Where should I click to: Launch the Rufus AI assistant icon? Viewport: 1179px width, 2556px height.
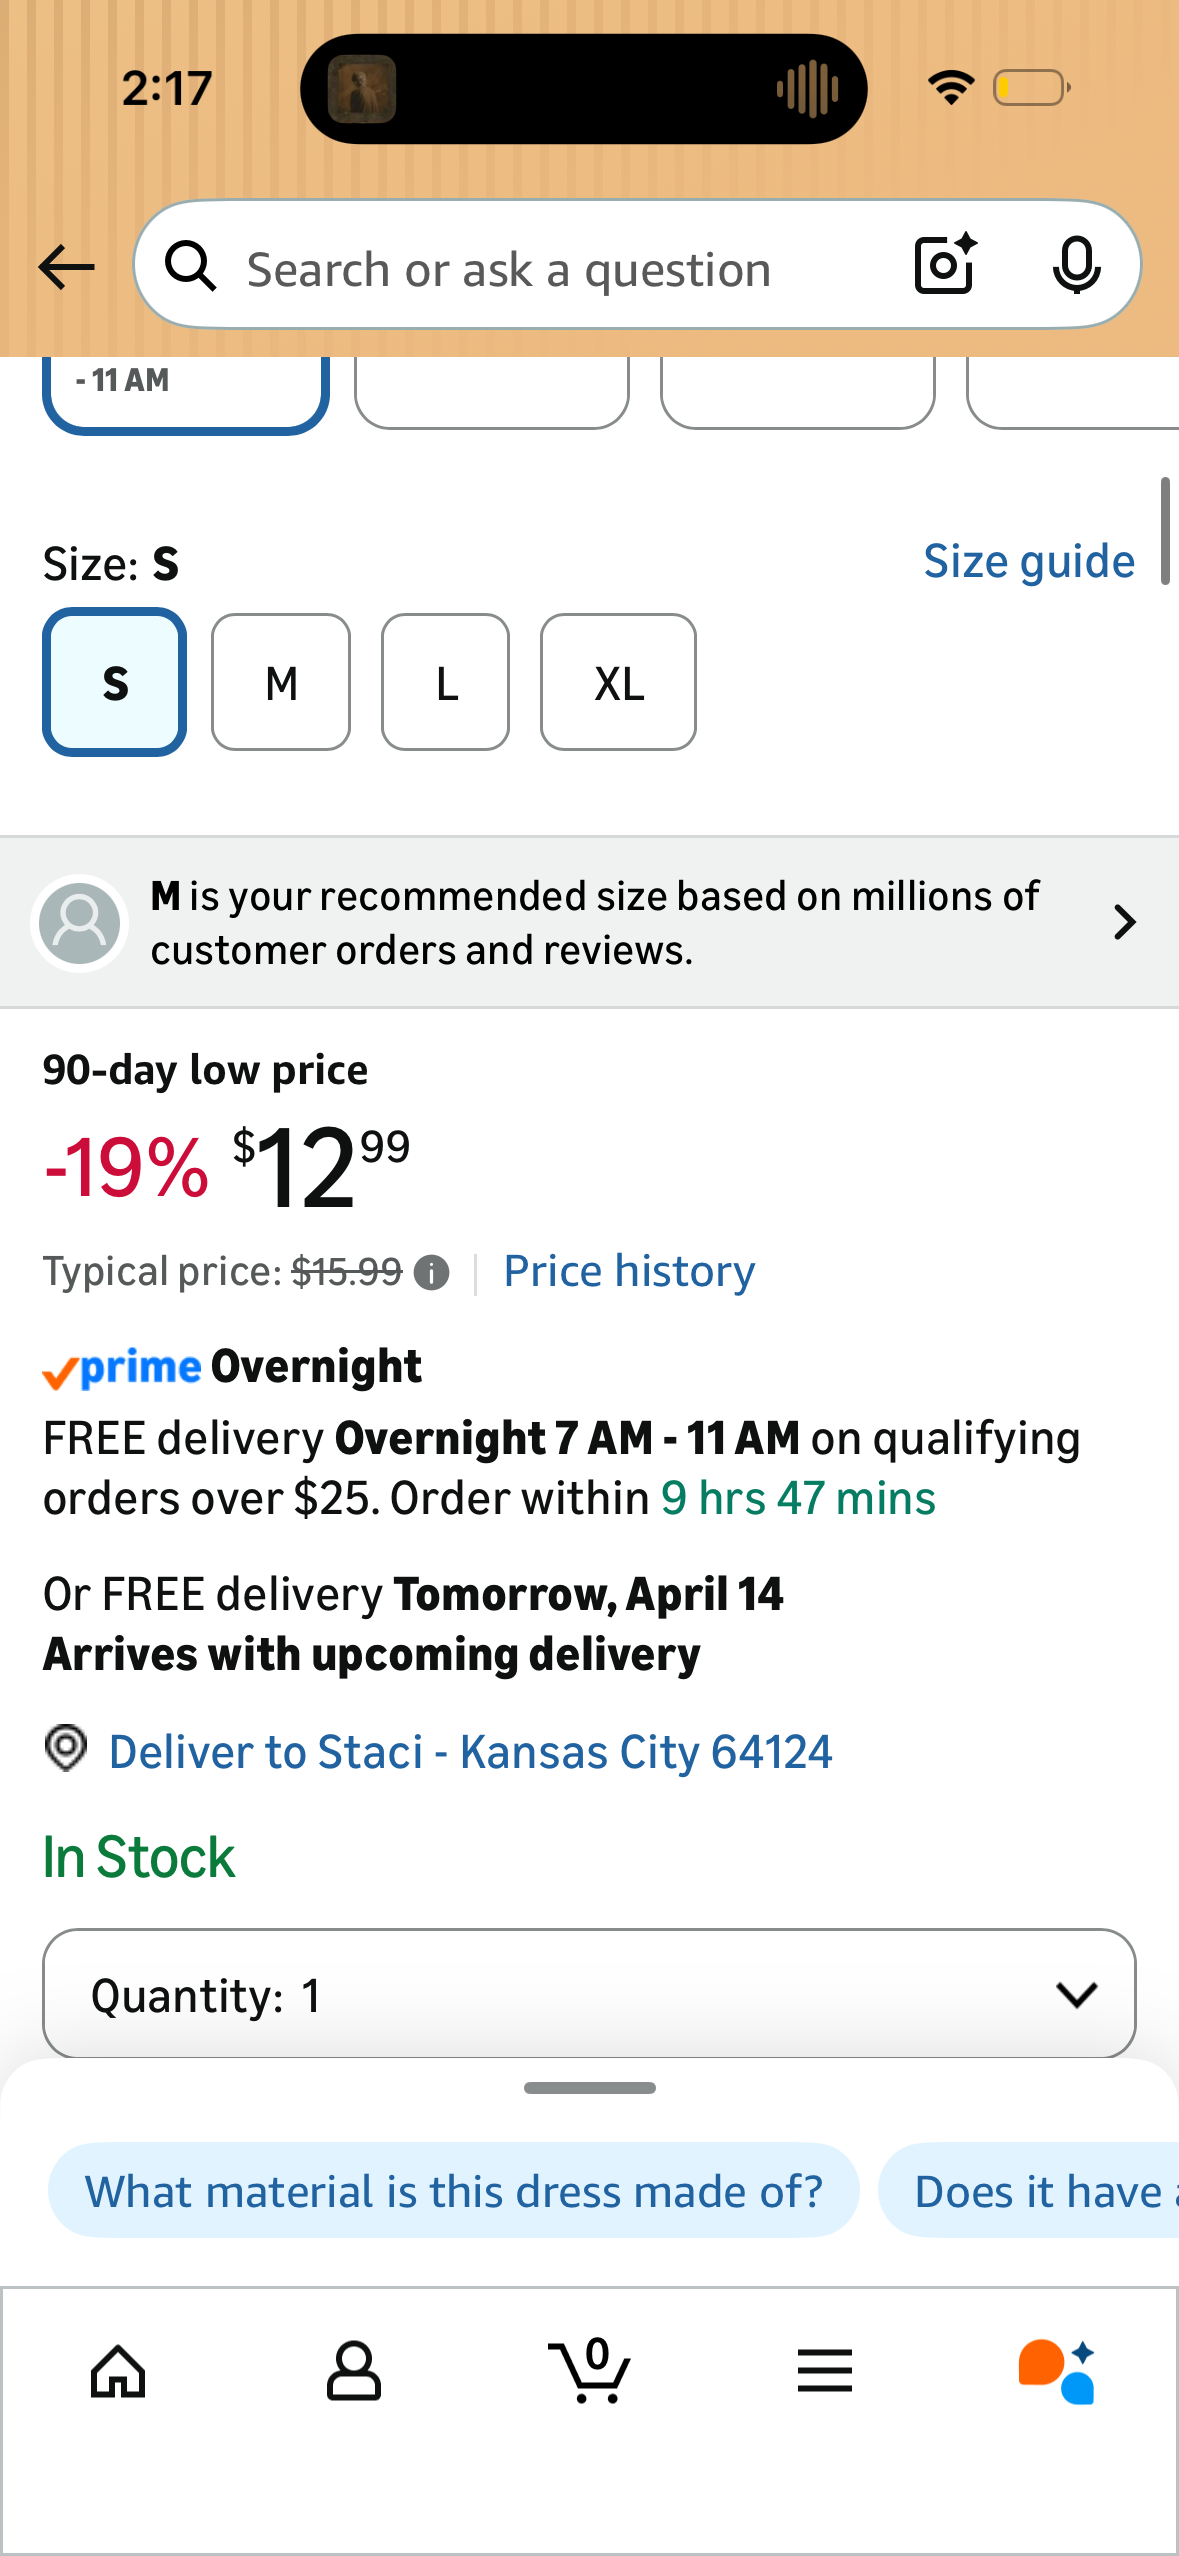coord(1057,2371)
